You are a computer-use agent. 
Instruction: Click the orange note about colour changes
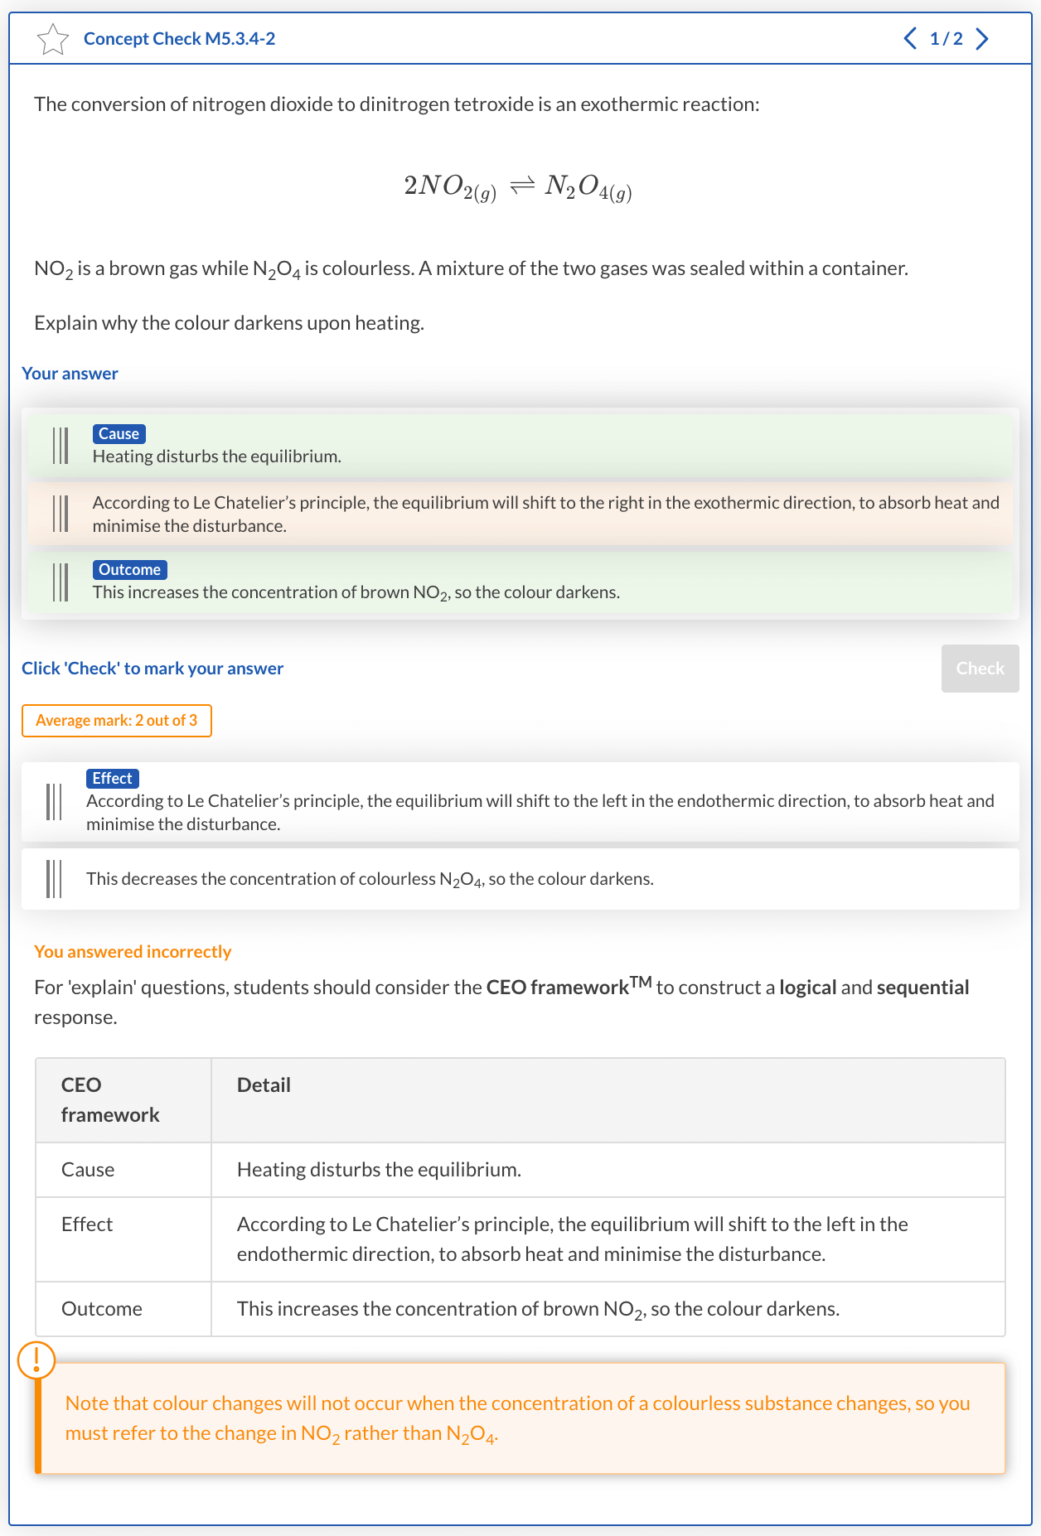coord(520,1418)
